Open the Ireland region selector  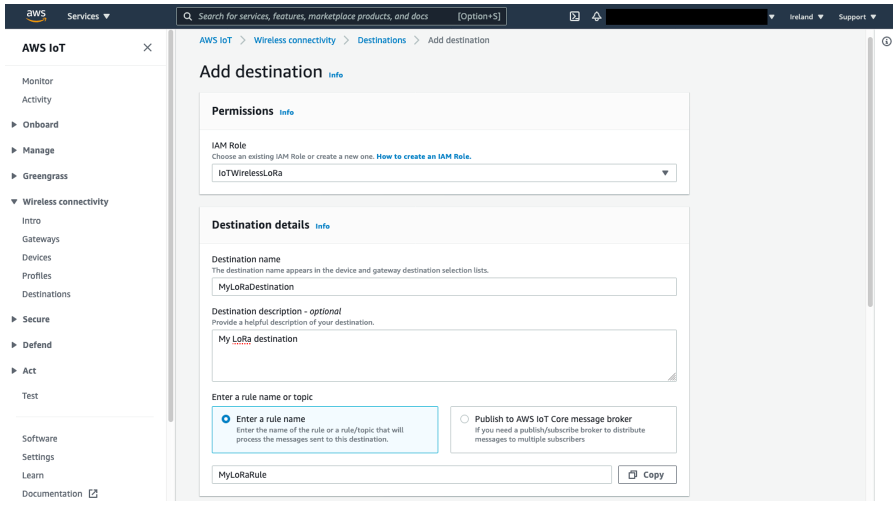pos(806,17)
